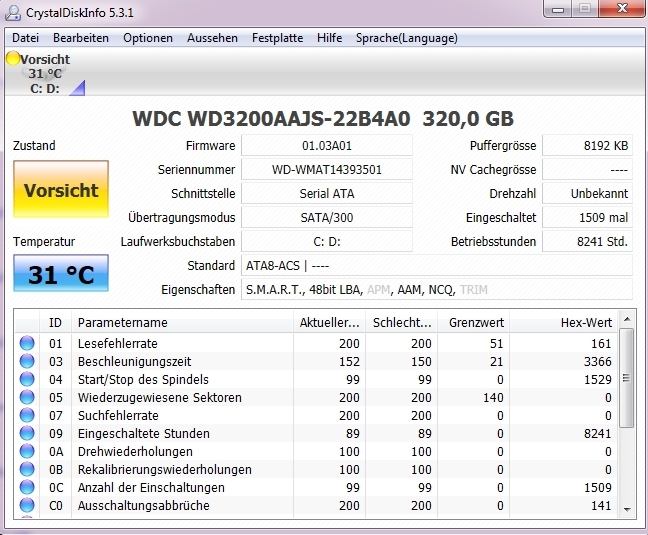Click the blue 31 °C temperature button

(61, 273)
